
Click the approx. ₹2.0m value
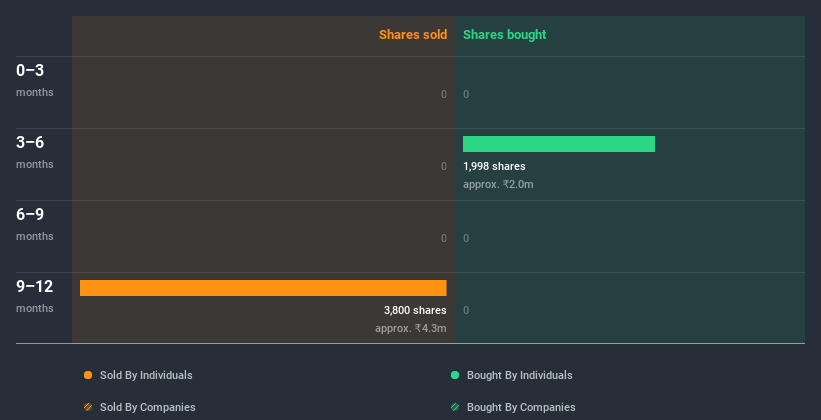[x=498, y=184]
